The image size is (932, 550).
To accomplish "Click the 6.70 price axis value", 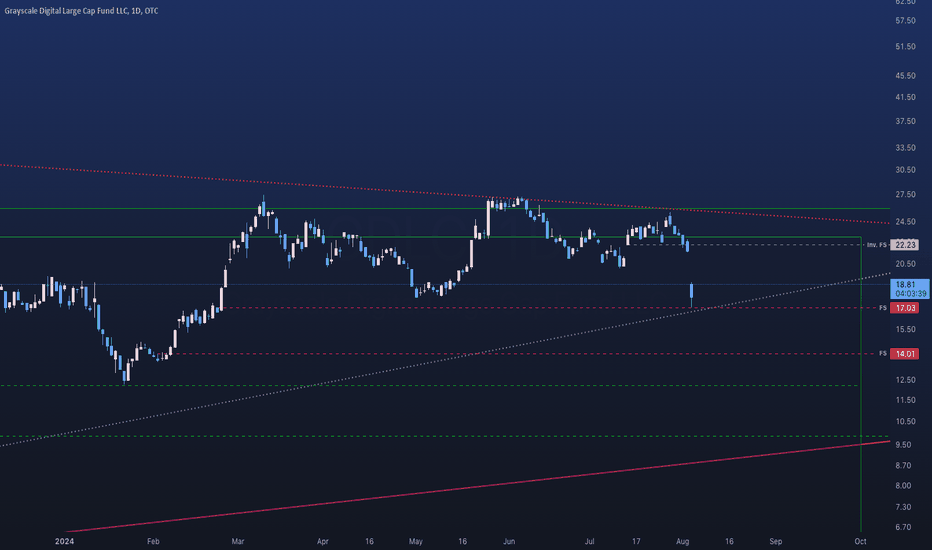I will click(903, 527).
